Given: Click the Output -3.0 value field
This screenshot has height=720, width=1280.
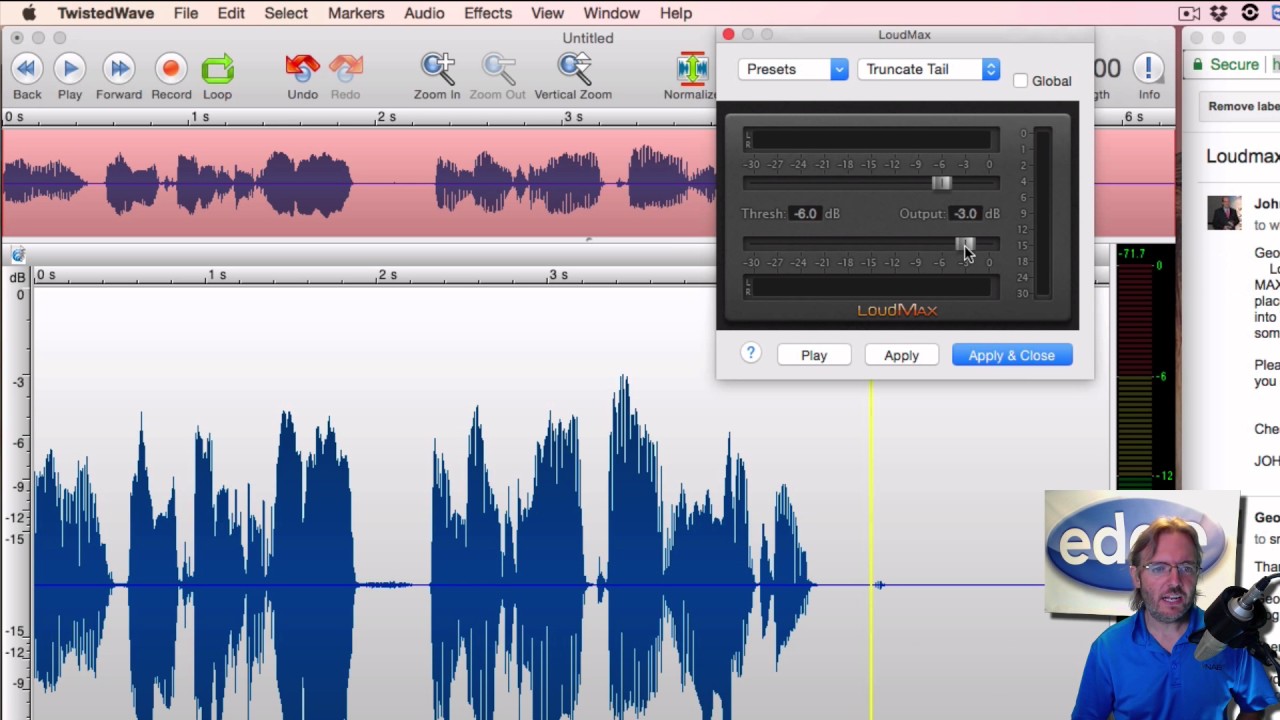Looking at the screenshot, I should pos(965,213).
